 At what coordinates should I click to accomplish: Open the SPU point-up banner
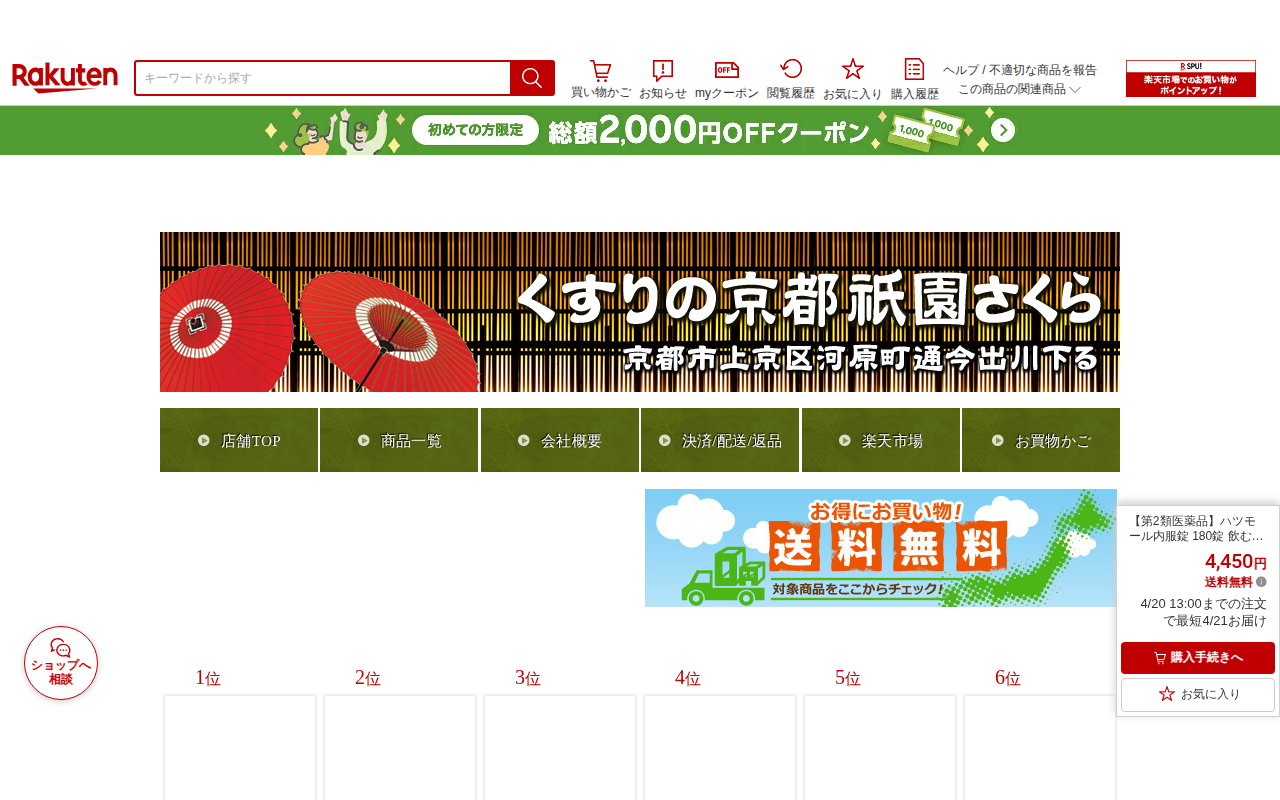point(1191,78)
